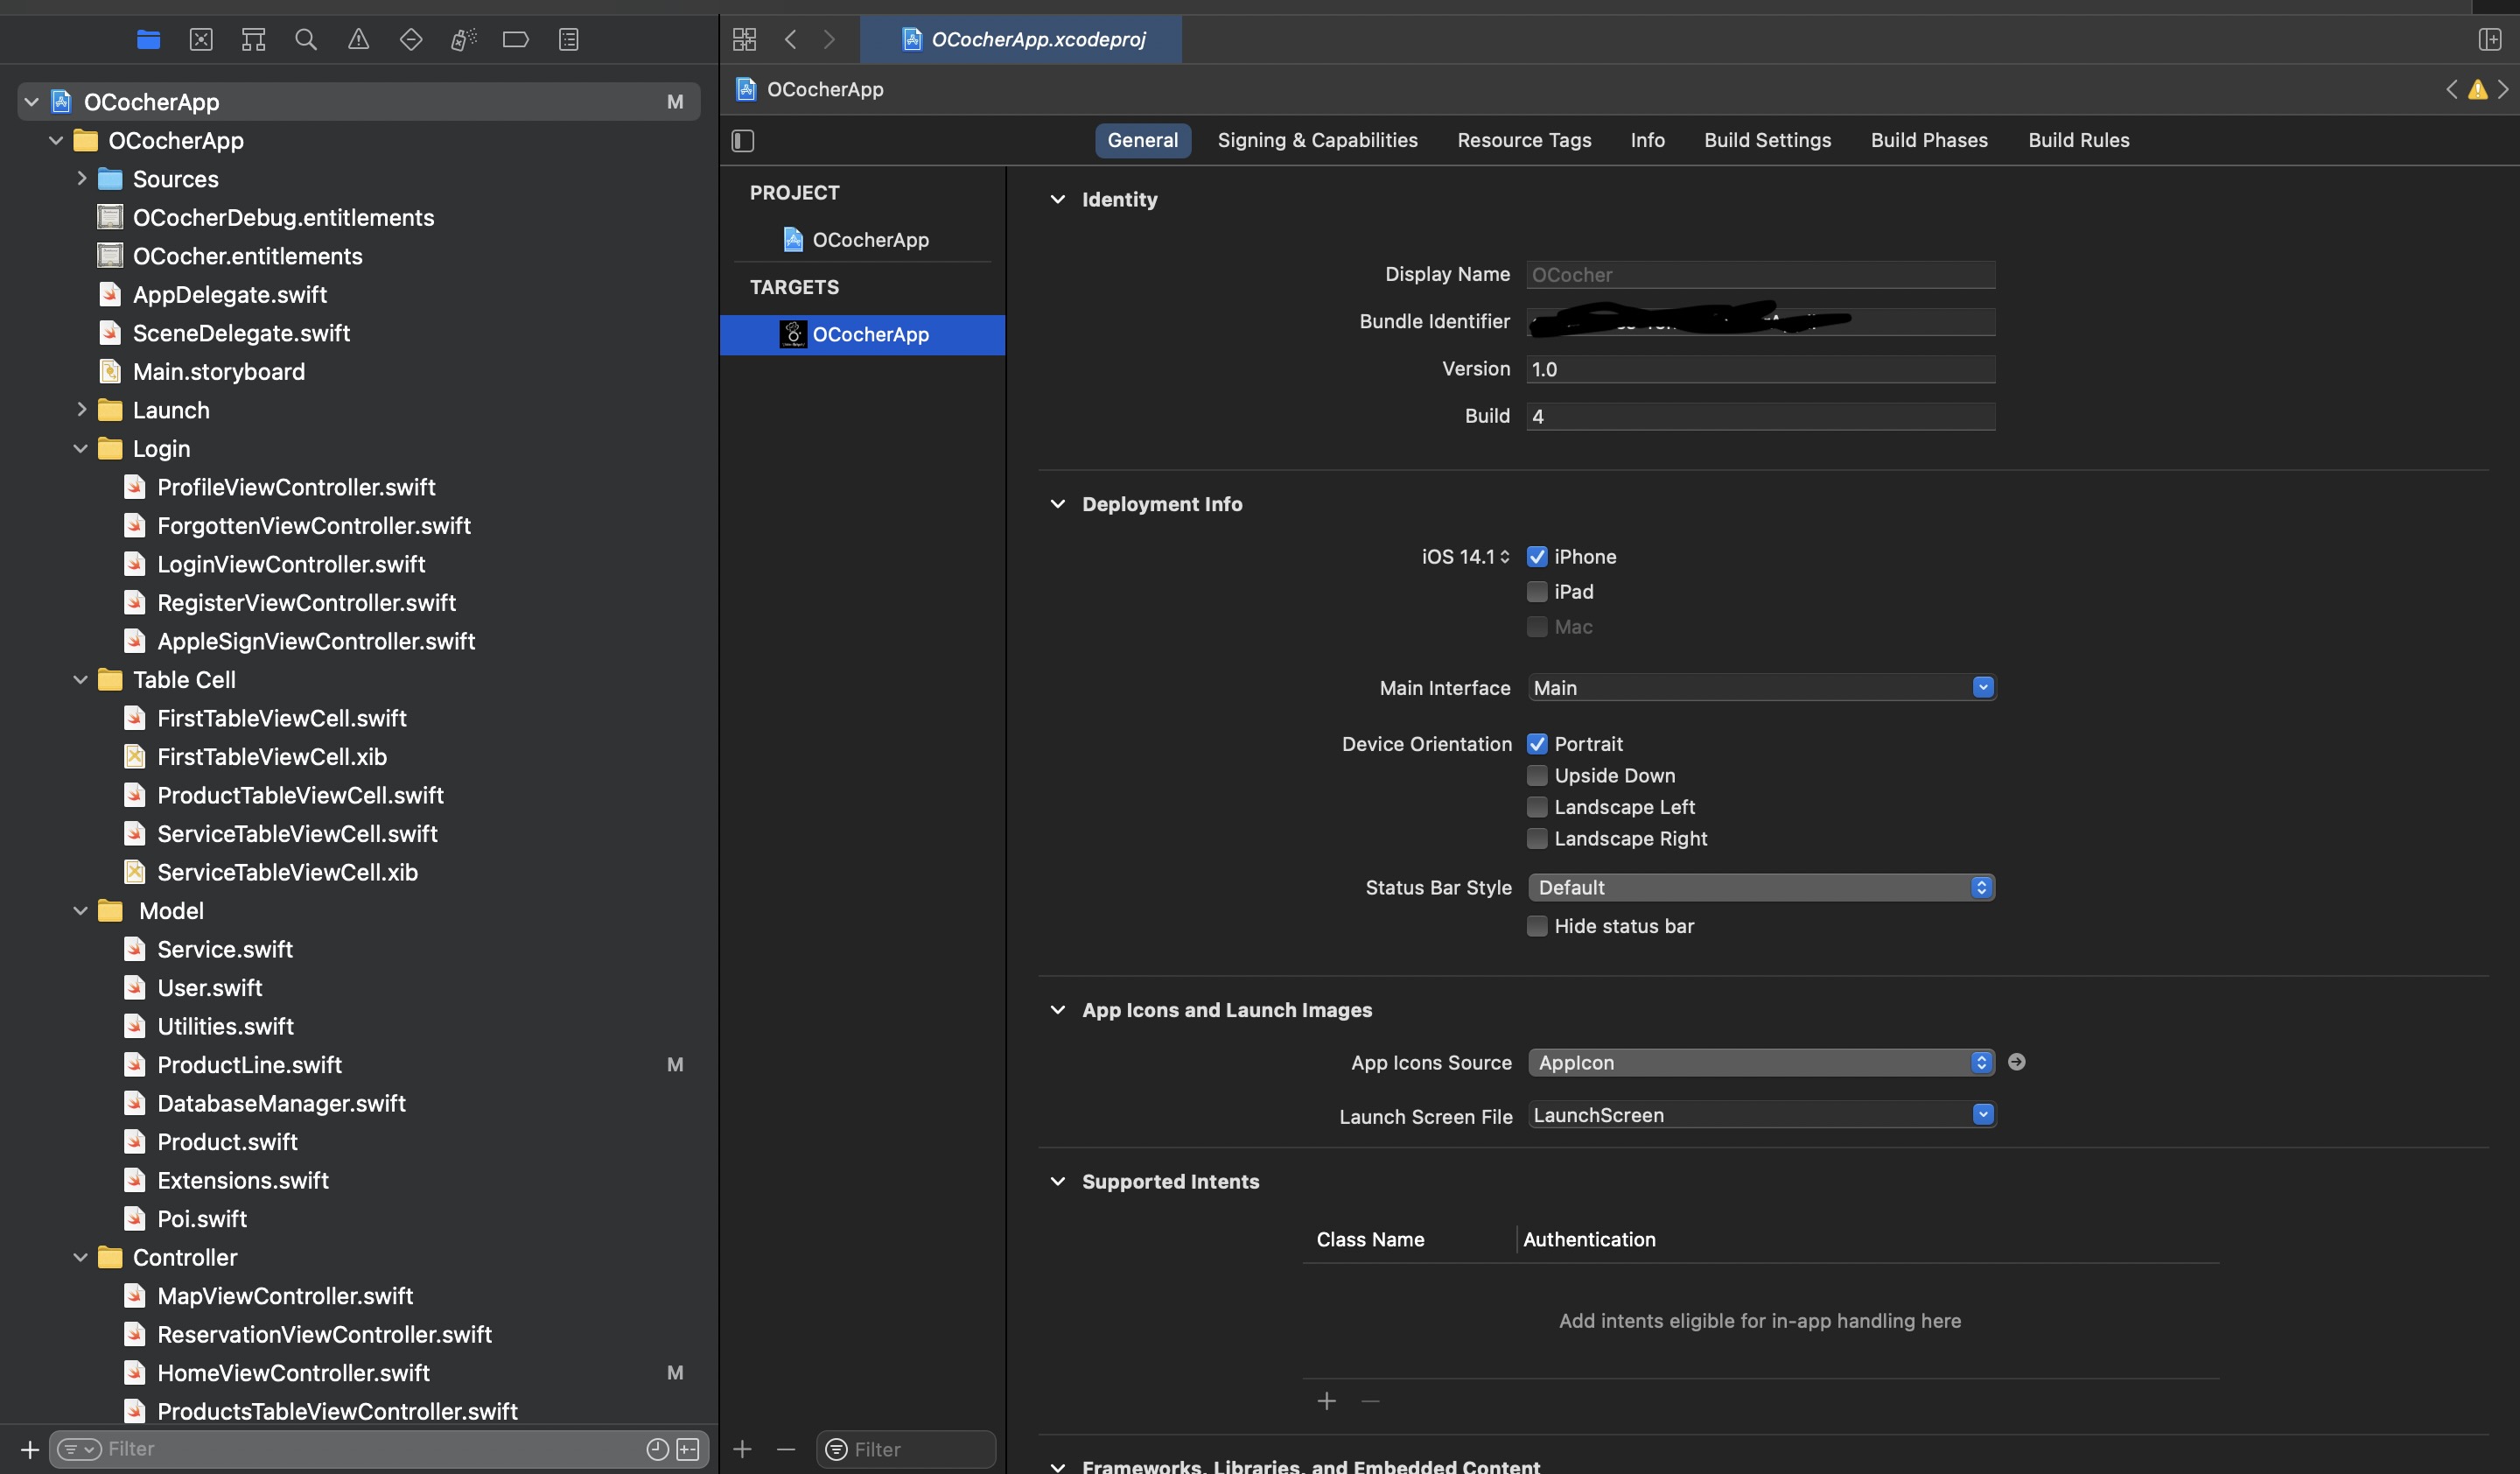Collapse the Supported Intents section

pyautogui.click(x=1058, y=1181)
